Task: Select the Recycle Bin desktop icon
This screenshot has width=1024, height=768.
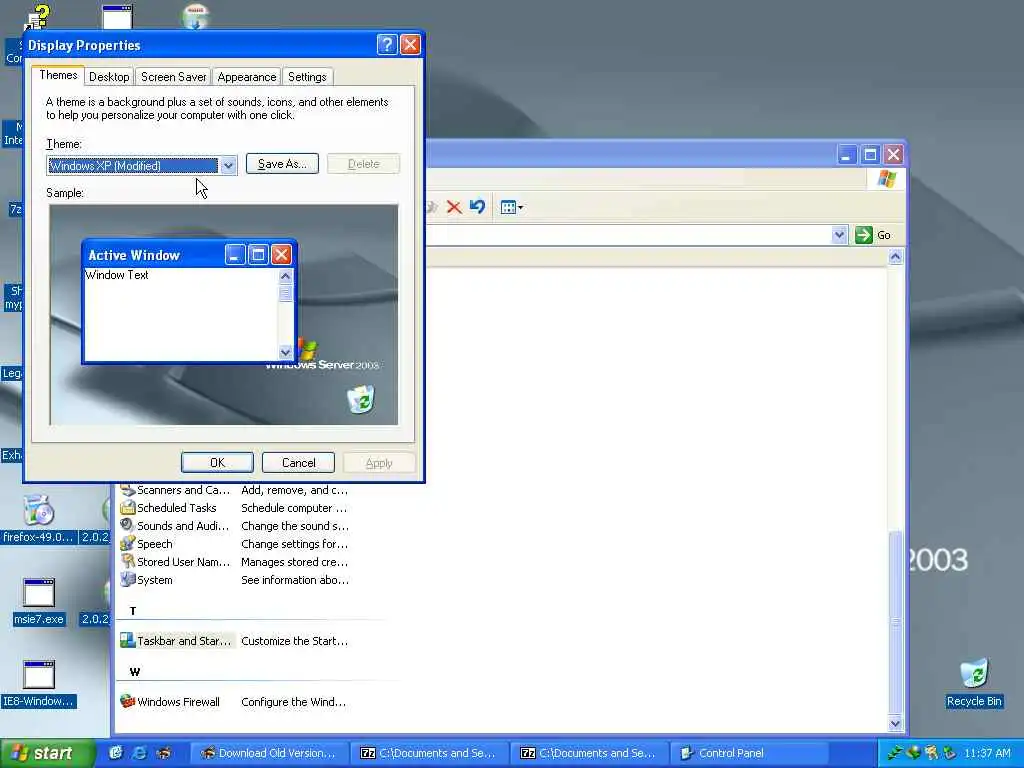Action: click(x=974, y=683)
